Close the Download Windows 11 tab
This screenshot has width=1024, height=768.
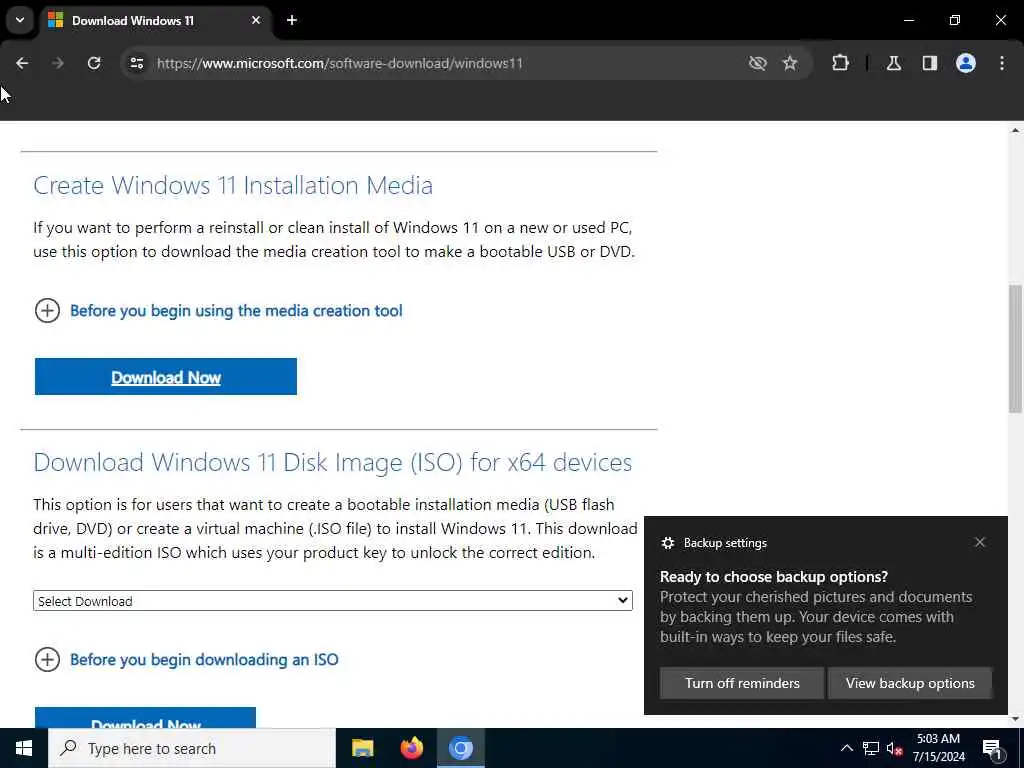(x=256, y=20)
